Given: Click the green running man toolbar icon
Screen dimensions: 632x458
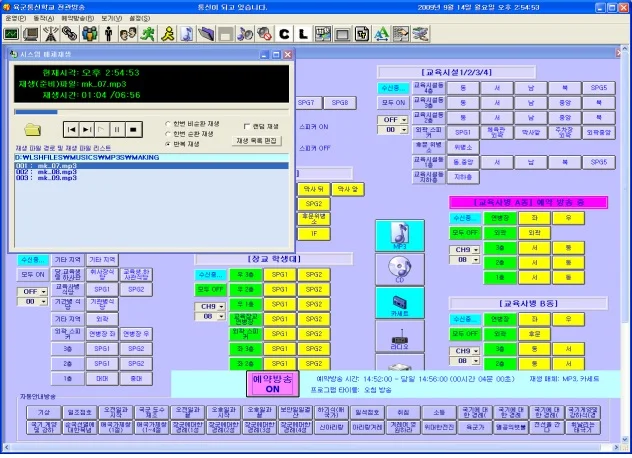Looking at the screenshot, I should (148, 34).
